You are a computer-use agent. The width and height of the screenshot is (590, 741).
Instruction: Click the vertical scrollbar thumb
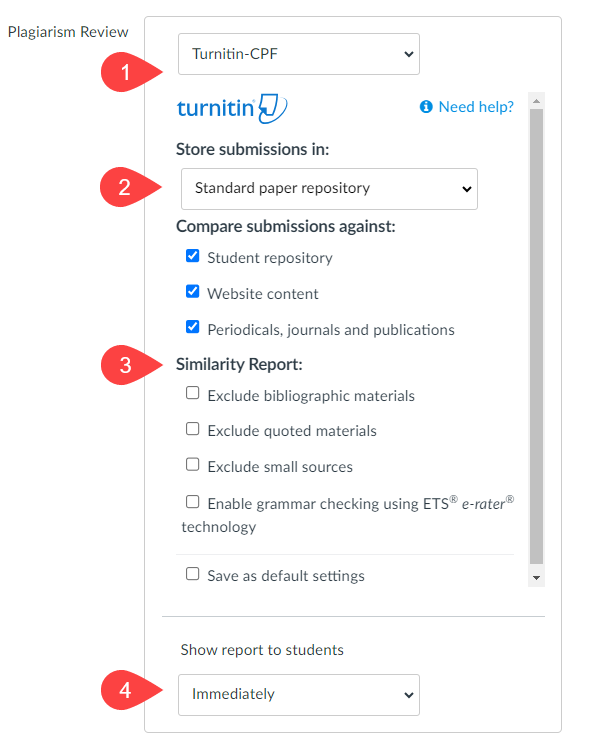tap(536, 336)
